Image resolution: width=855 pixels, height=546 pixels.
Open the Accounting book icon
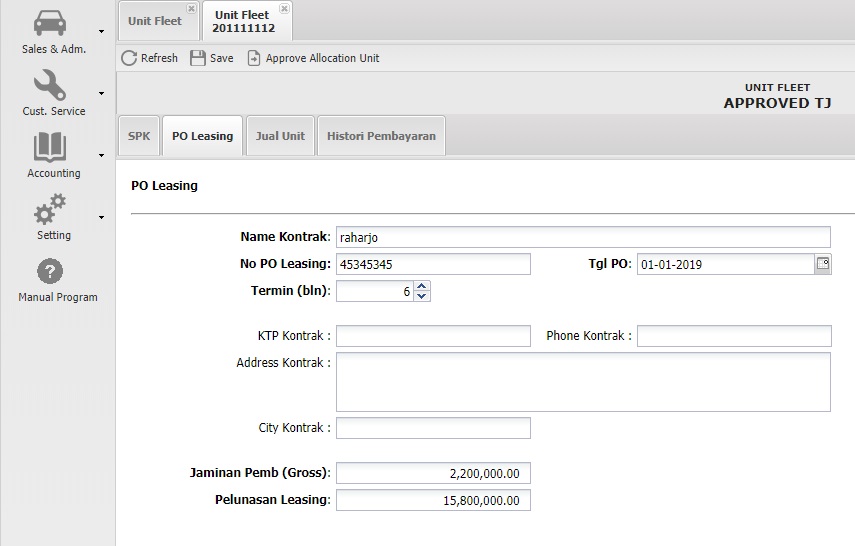pos(50,147)
